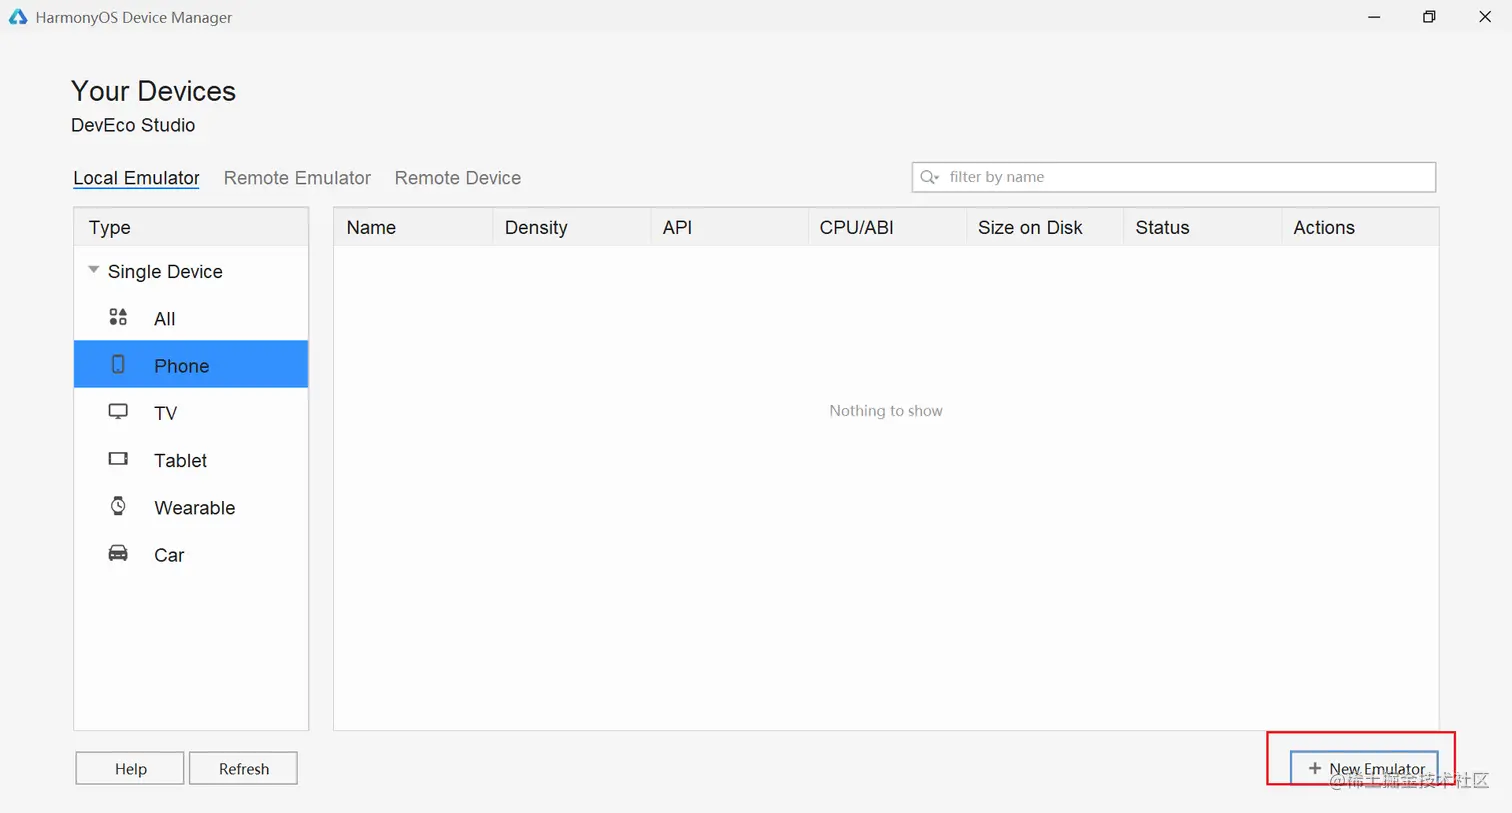Click the All devices grid icon

coord(118,317)
